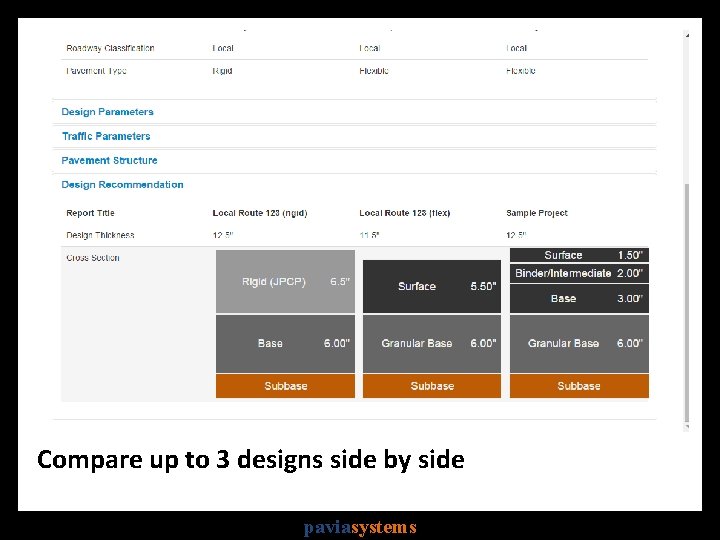Click the 'Report Title' row label

[x=90, y=213]
